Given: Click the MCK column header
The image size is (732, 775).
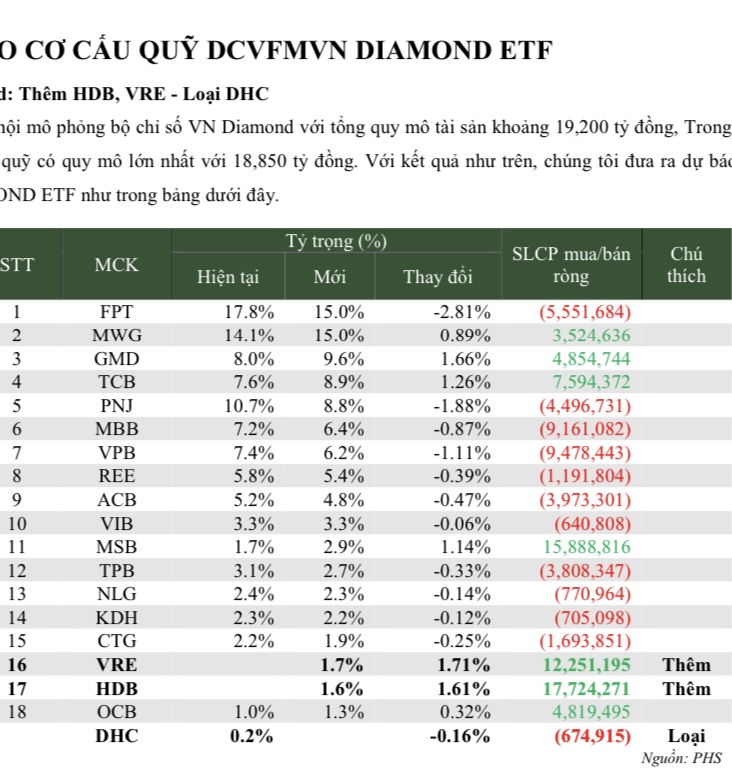Looking at the screenshot, I should point(117,264).
